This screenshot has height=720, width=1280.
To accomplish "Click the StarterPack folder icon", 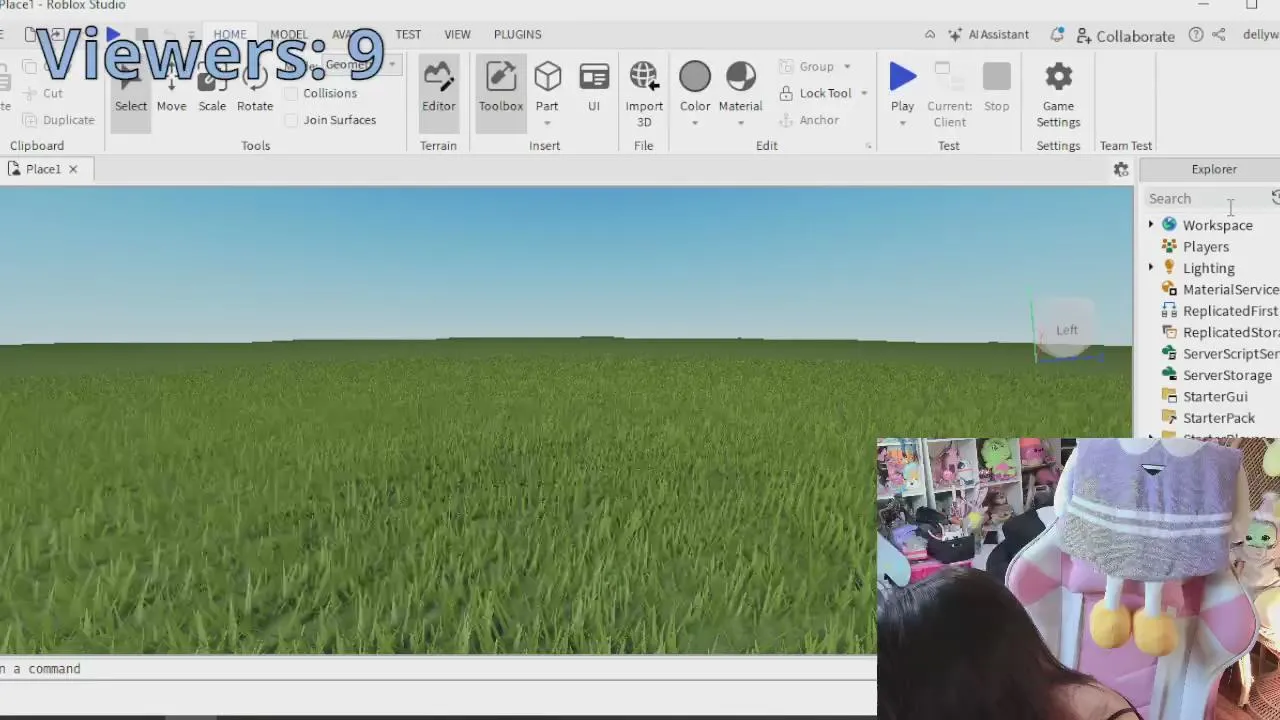I will tap(1169, 418).
